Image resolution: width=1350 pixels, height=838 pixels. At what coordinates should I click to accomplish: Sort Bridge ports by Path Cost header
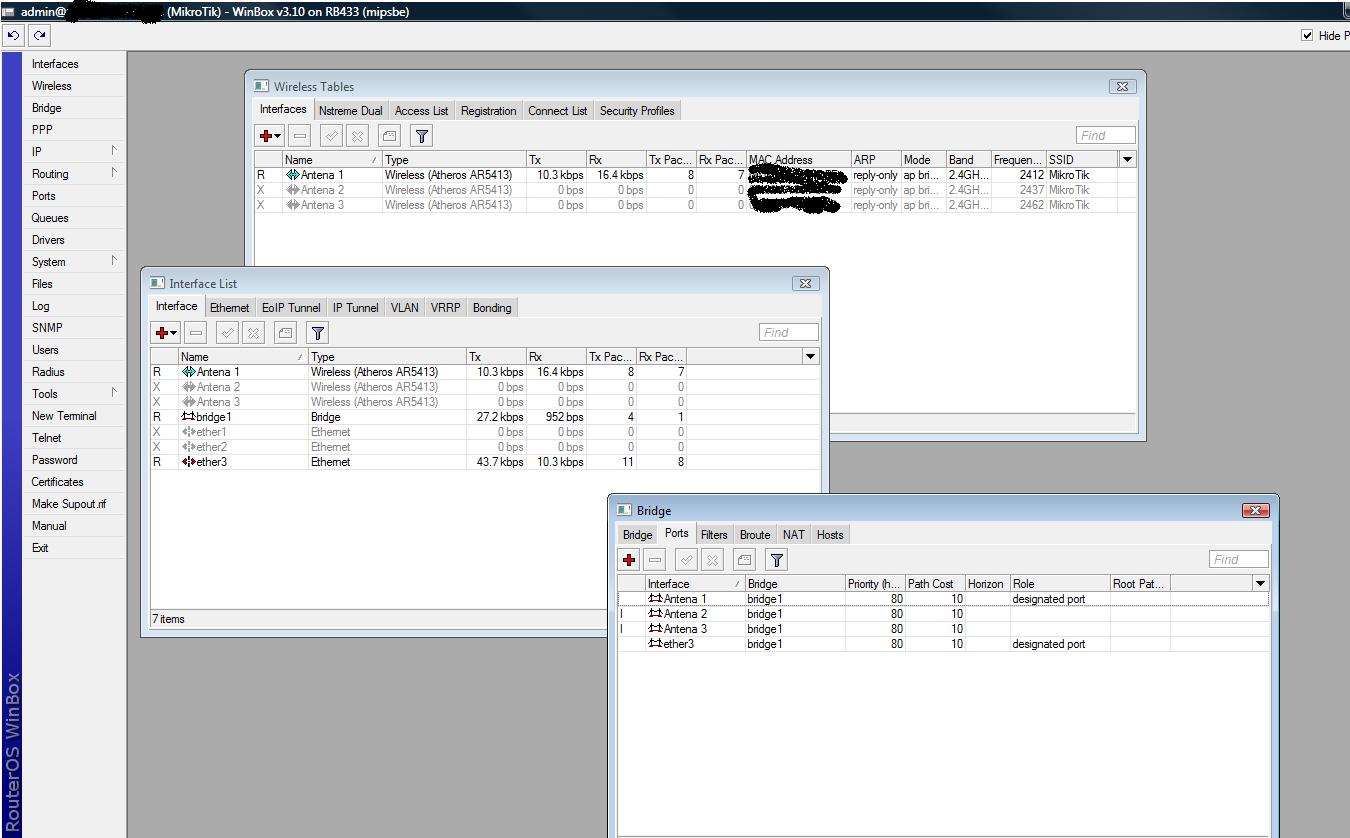[935, 584]
